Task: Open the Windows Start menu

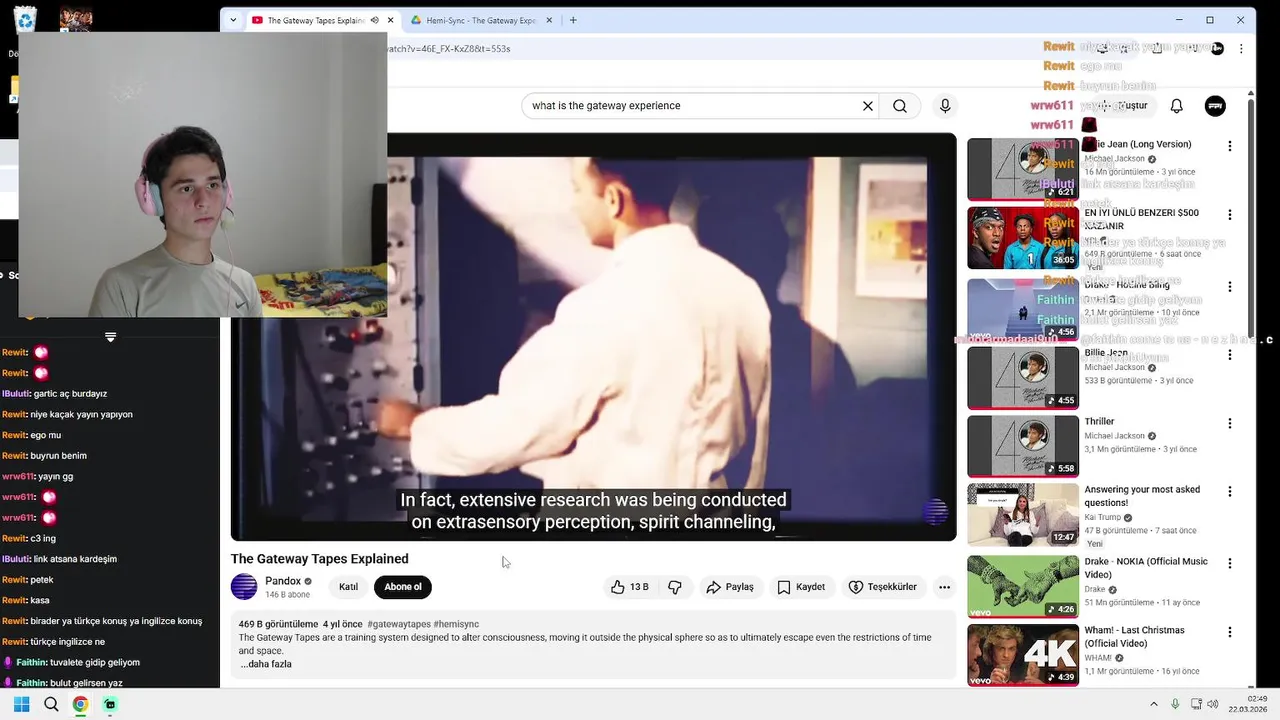Action: [21, 704]
